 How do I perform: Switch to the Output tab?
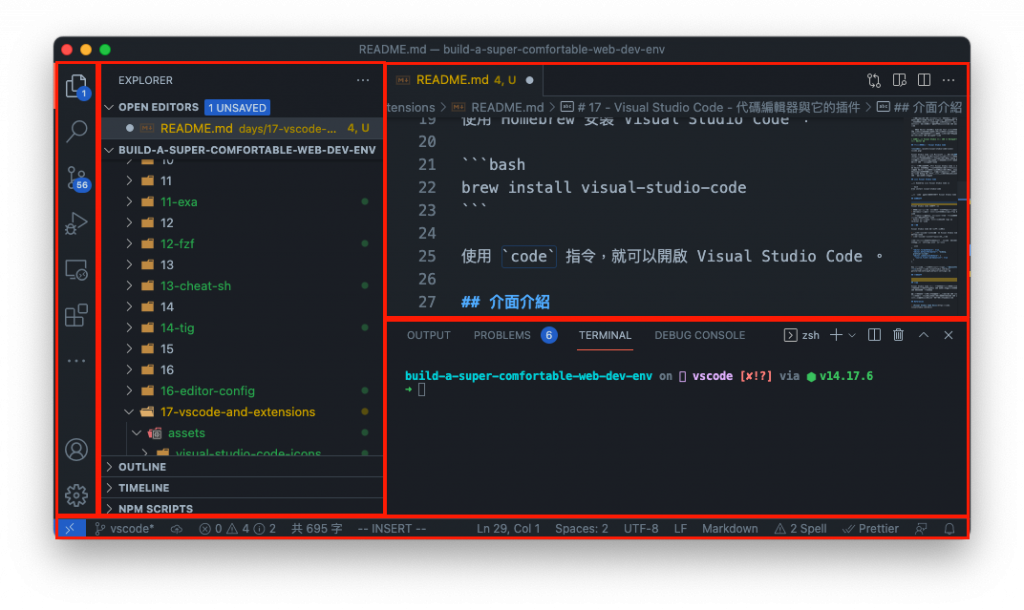428,335
